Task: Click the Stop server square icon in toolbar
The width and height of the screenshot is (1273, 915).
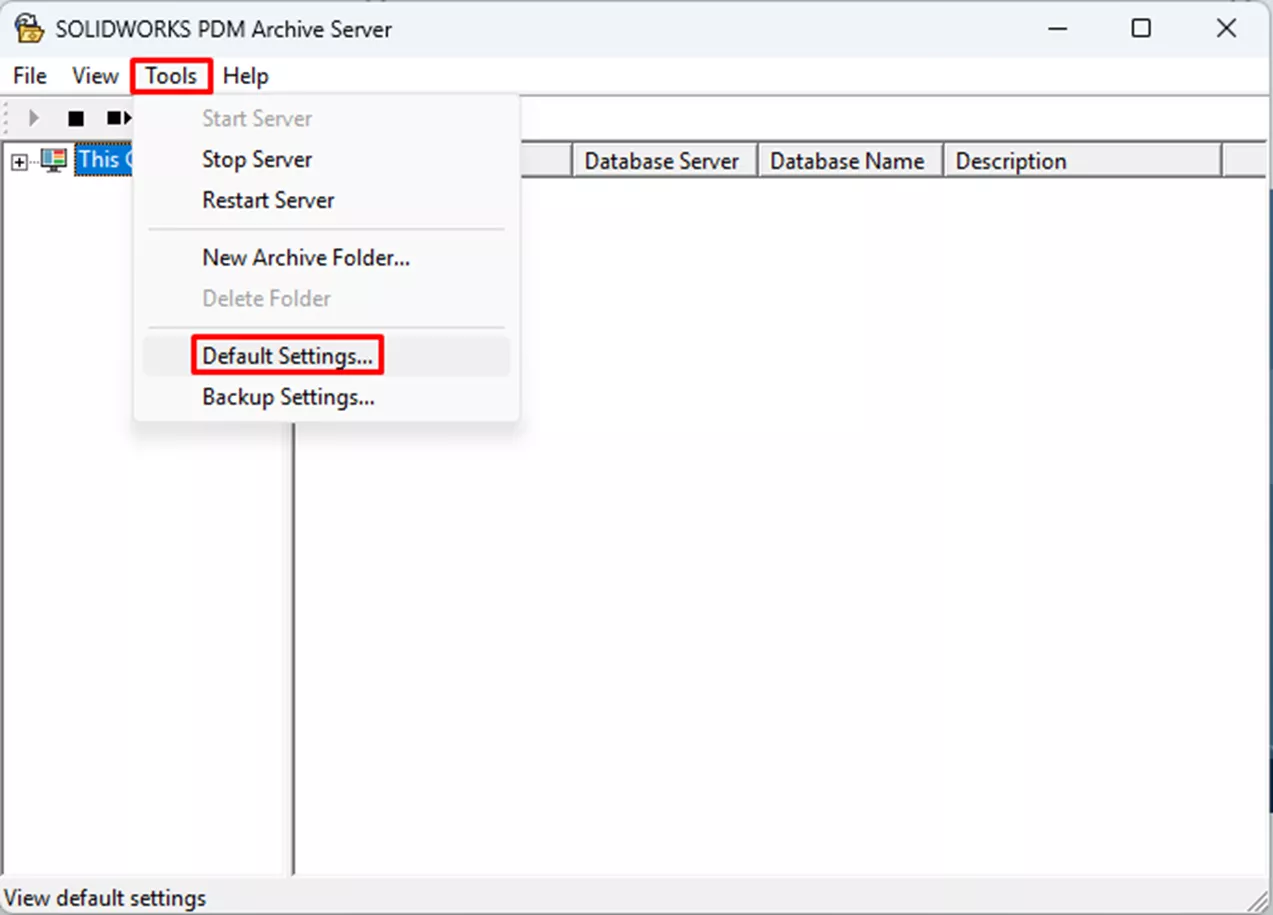Action: pos(76,118)
